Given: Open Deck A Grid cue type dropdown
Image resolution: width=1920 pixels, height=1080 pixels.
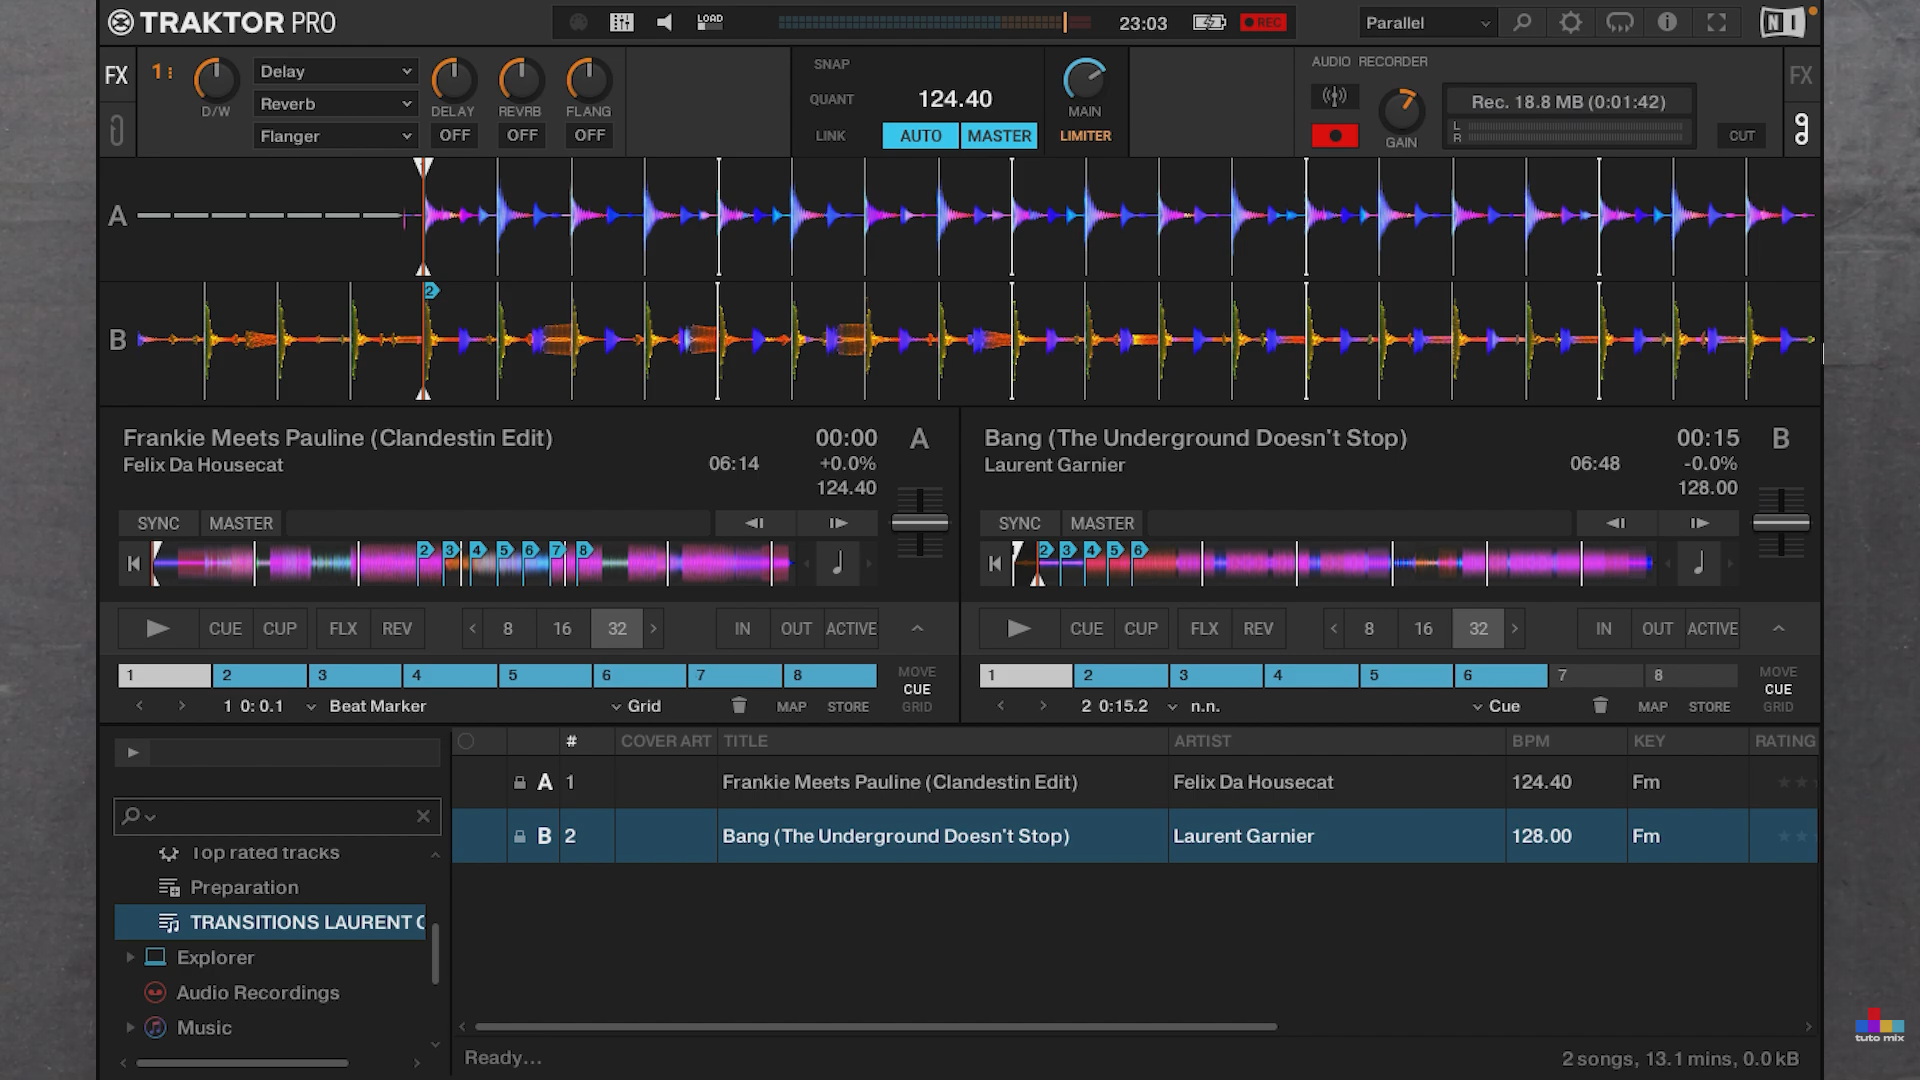Looking at the screenshot, I should point(636,706).
